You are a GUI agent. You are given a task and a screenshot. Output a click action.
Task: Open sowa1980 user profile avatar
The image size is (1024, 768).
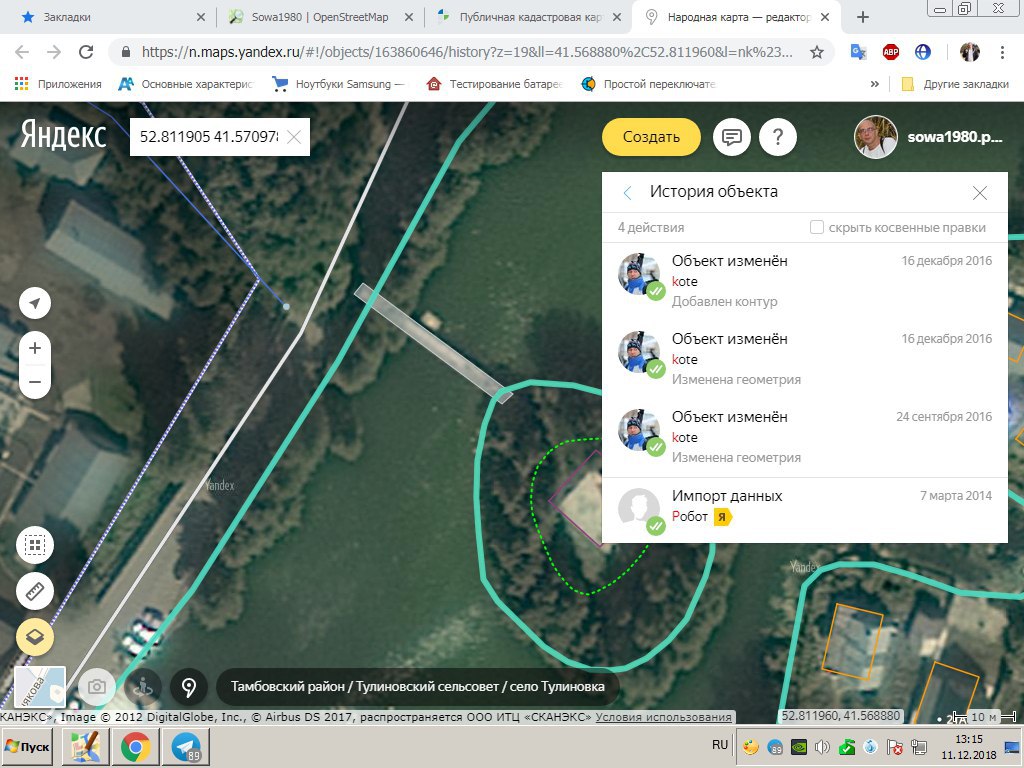pyautogui.click(x=876, y=137)
